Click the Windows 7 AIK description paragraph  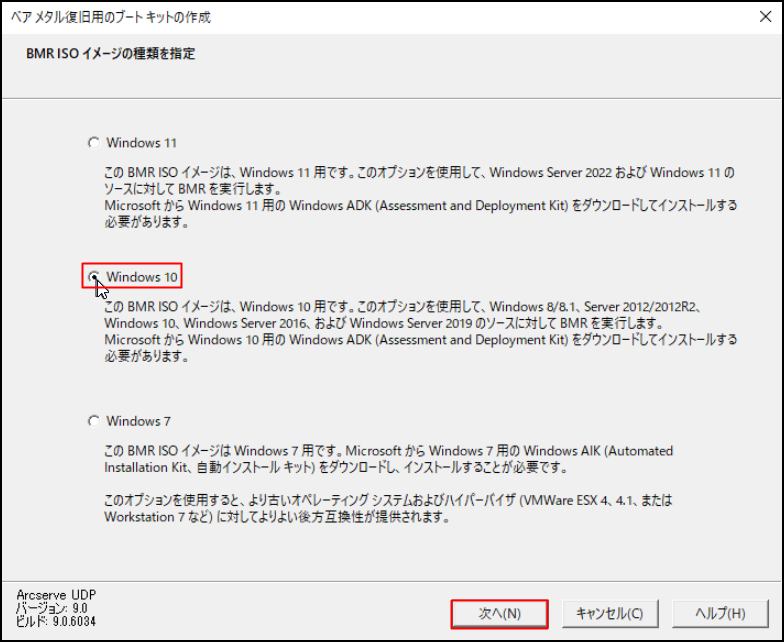[388, 459]
